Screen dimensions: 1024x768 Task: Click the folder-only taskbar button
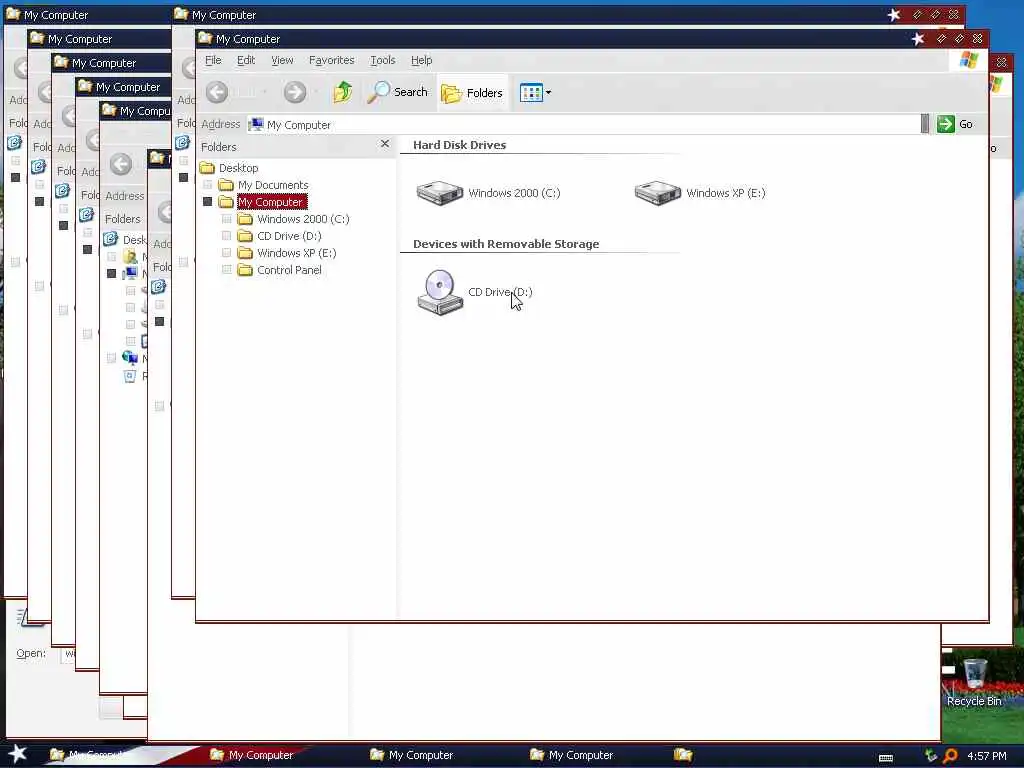click(x=683, y=755)
